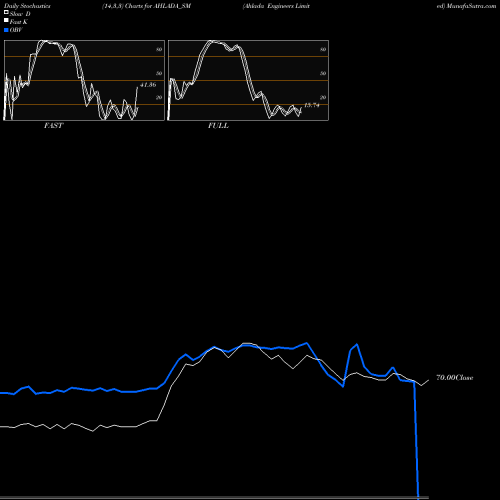This screenshot has width=500, height=500.
Task: Click the FAST stochastic chart panel
Action: pos(84,80)
